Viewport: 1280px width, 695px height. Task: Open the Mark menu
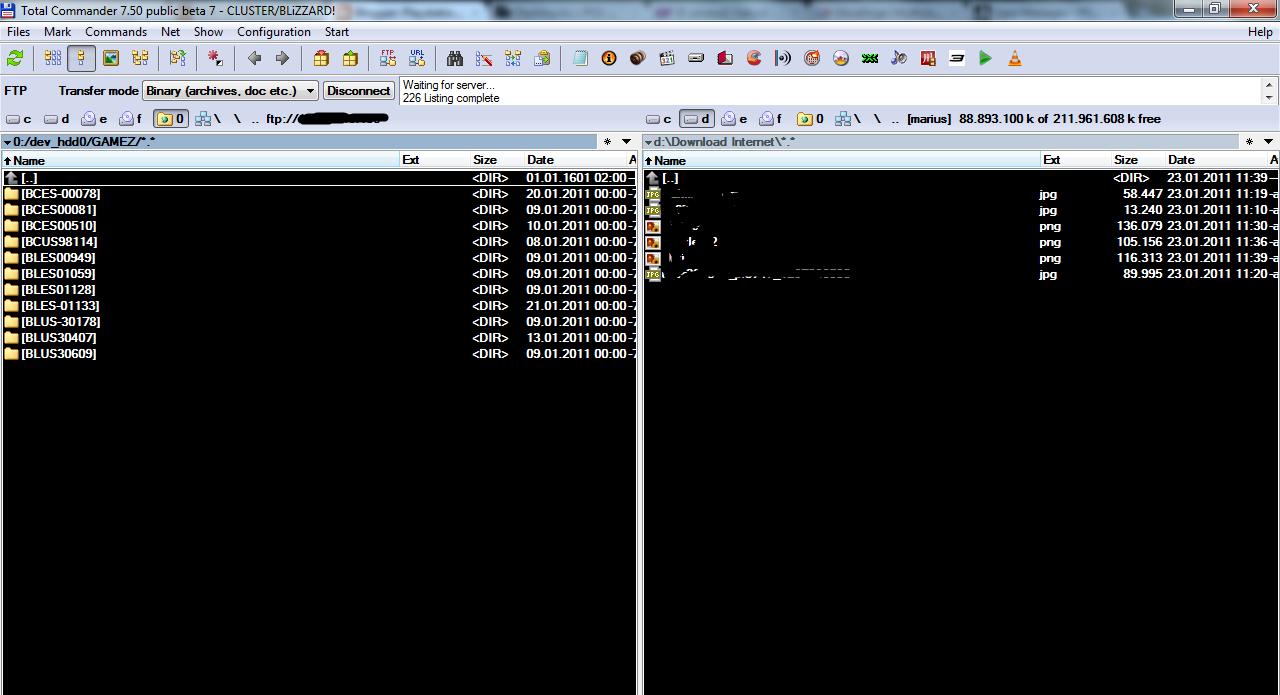click(x=57, y=32)
